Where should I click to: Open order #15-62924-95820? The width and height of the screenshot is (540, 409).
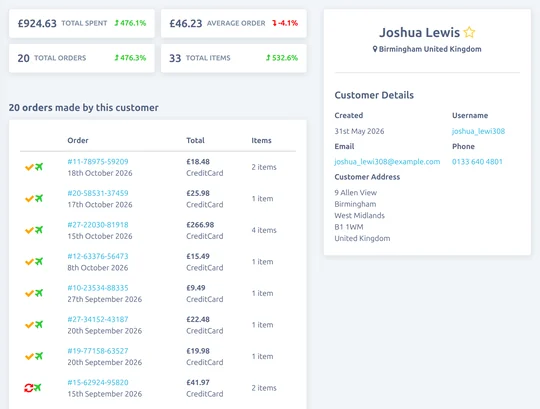pos(98,382)
